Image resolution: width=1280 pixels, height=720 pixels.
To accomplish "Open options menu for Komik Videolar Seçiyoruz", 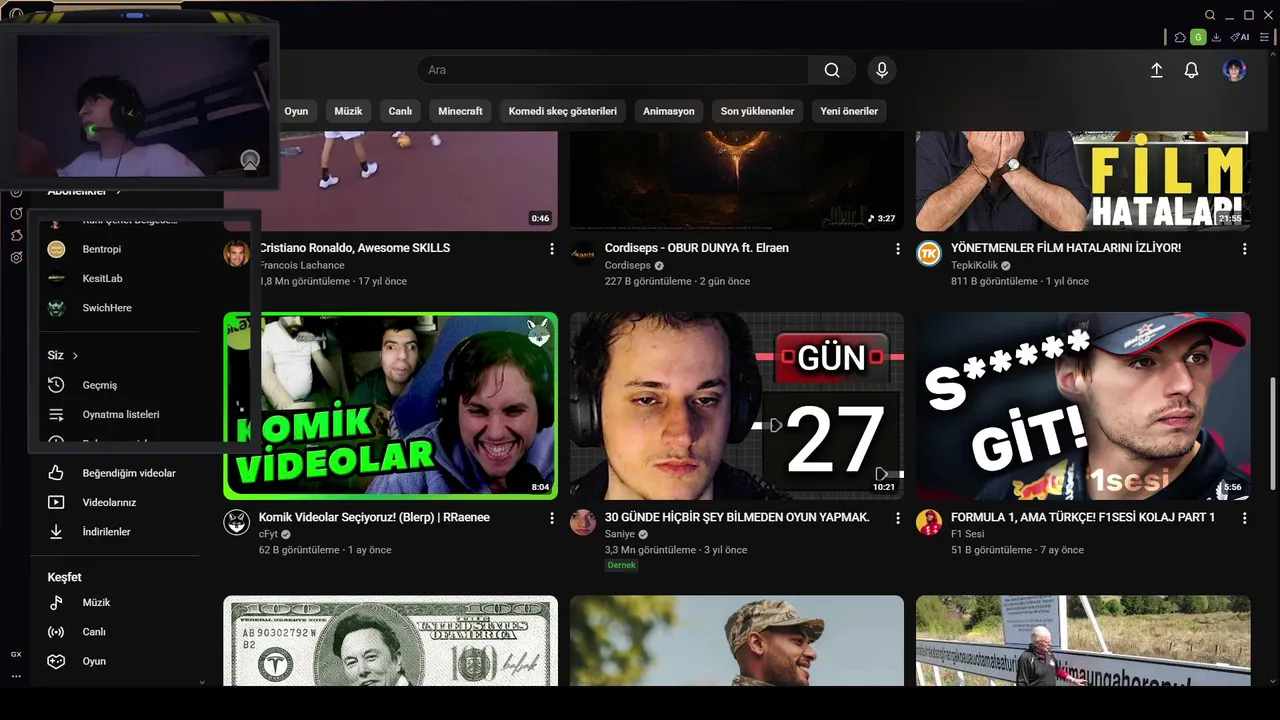I will point(552,518).
